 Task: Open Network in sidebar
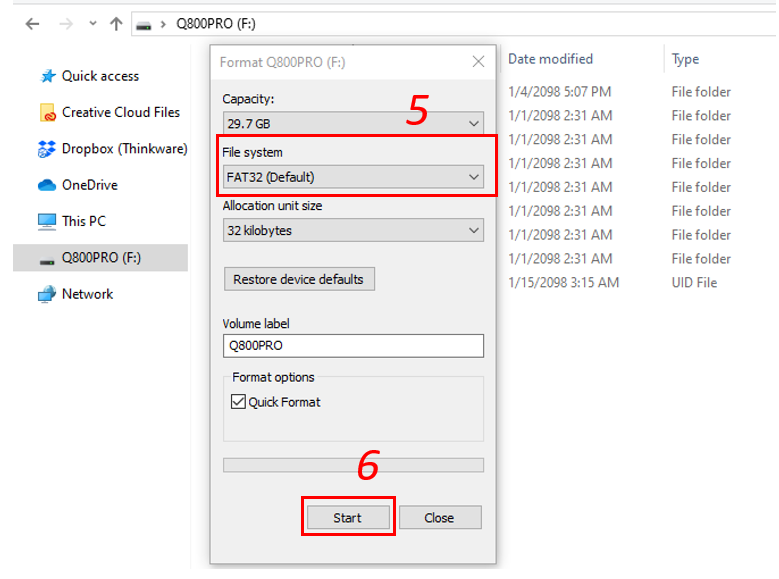point(87,294)
